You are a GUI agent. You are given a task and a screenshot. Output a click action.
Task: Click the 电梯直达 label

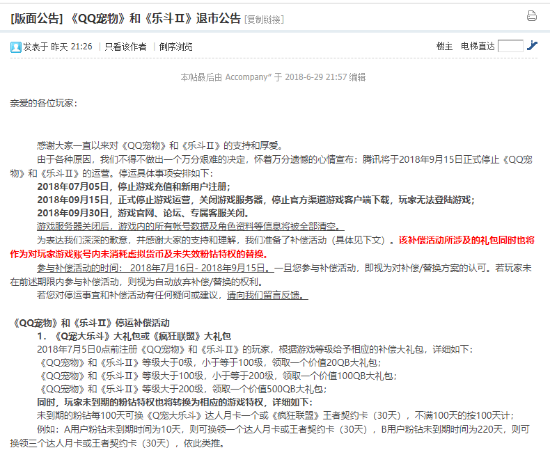coord(477,46)
